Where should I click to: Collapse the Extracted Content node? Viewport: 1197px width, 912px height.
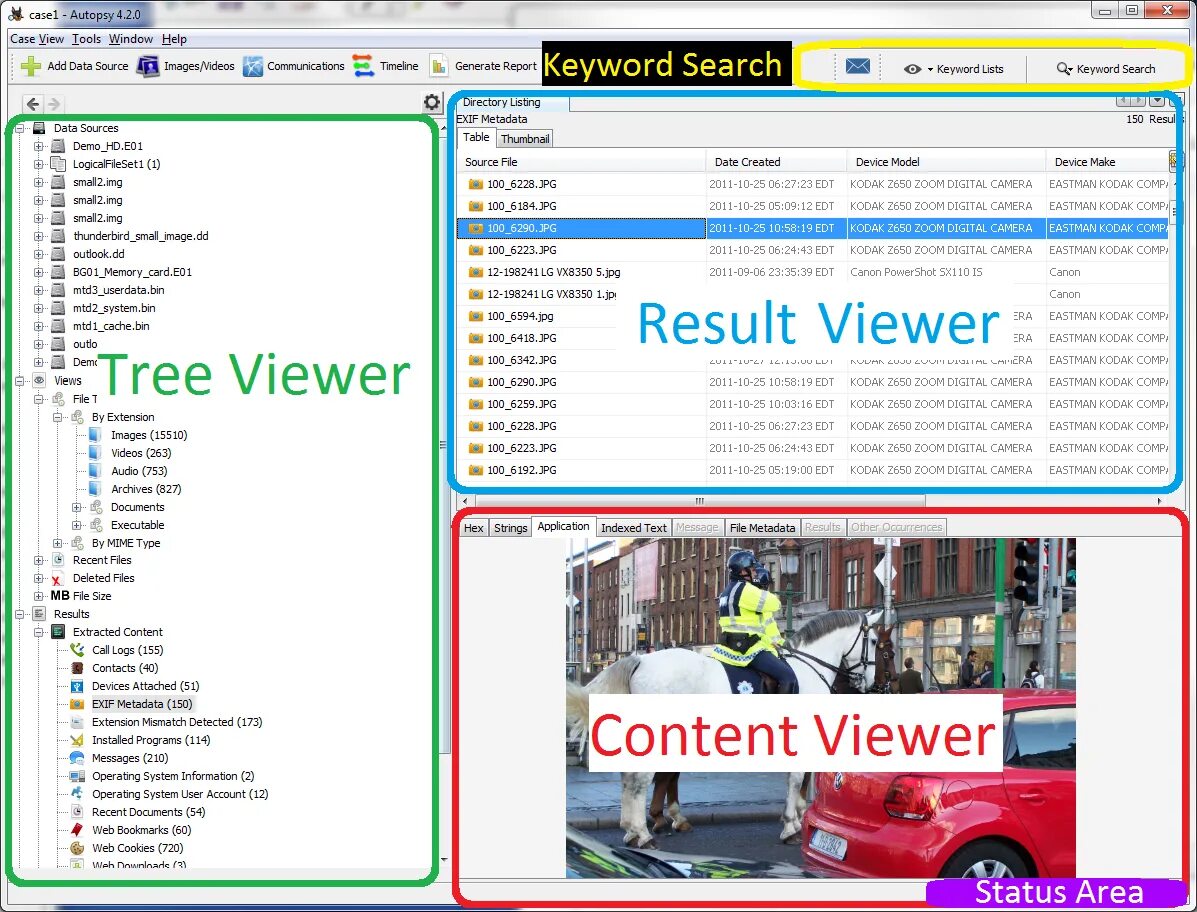[x=38, y=632]
